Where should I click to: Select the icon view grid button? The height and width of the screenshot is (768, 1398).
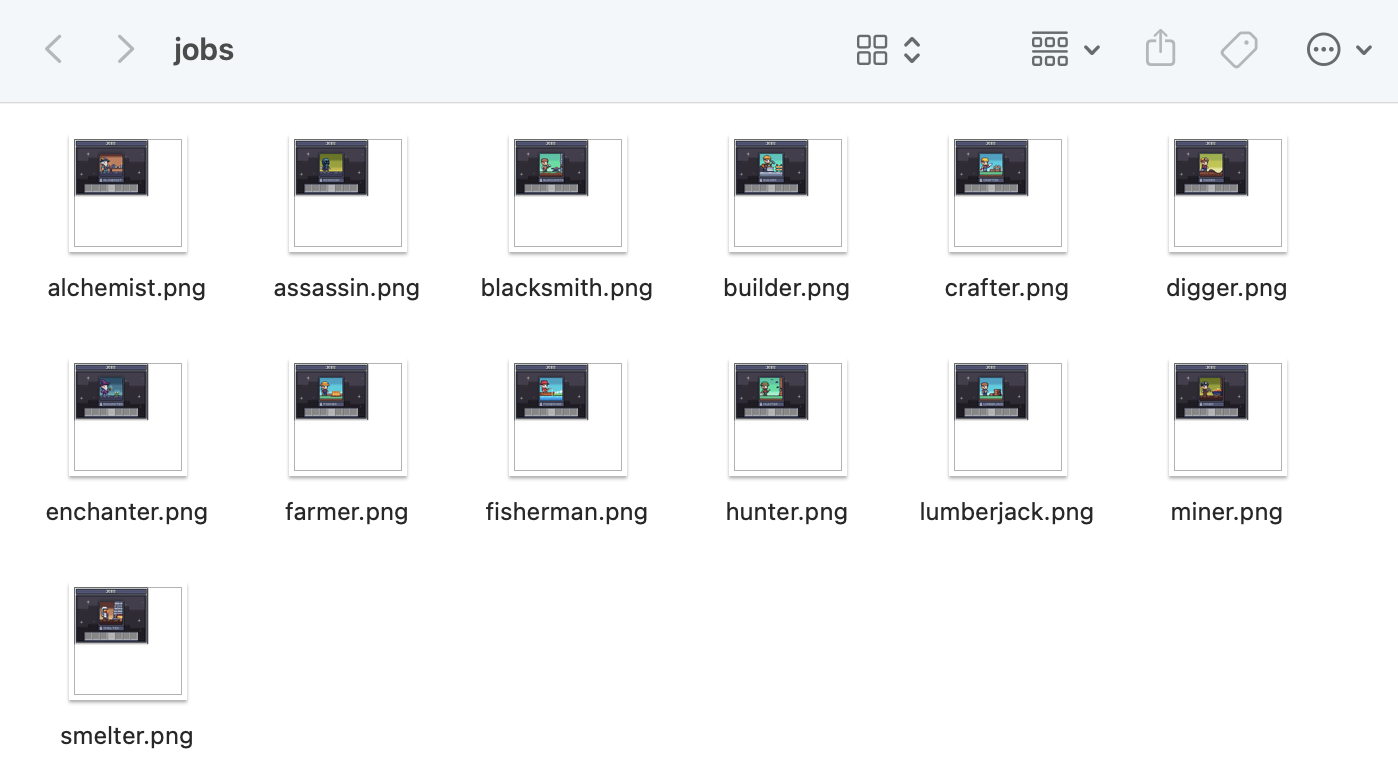click(x=872, y=49)
